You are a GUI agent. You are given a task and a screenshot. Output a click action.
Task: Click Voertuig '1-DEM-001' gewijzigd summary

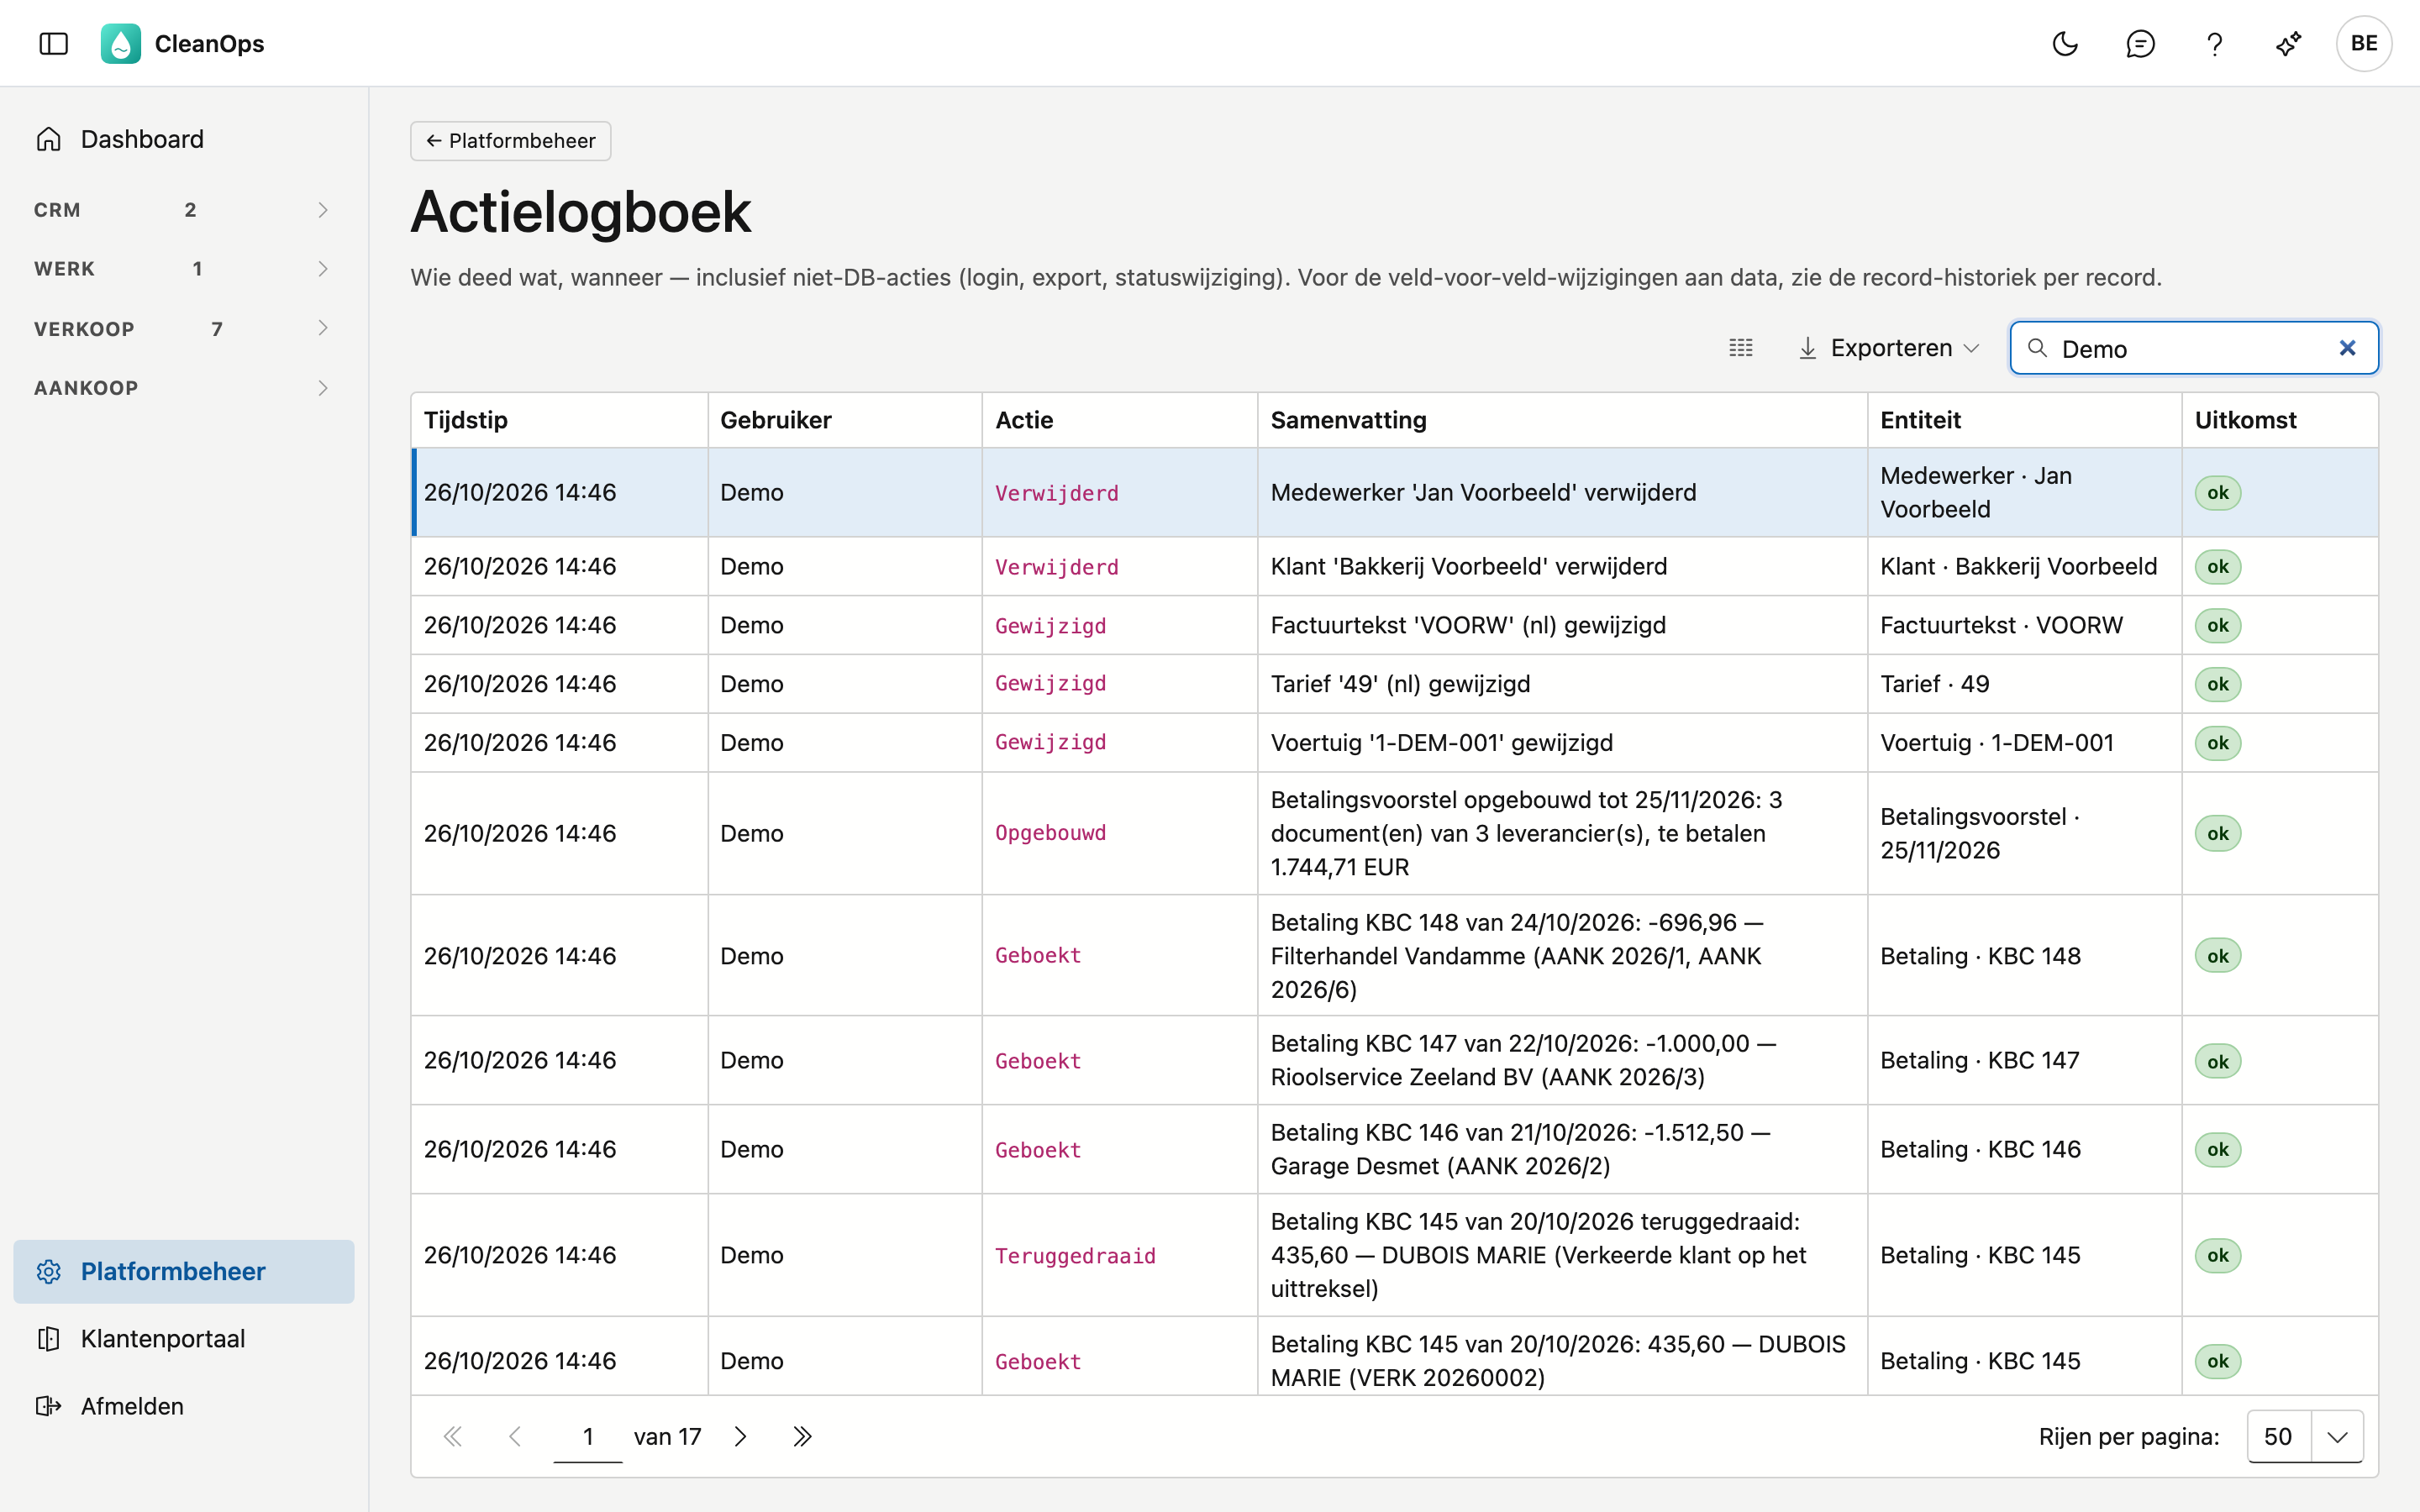1441,743
